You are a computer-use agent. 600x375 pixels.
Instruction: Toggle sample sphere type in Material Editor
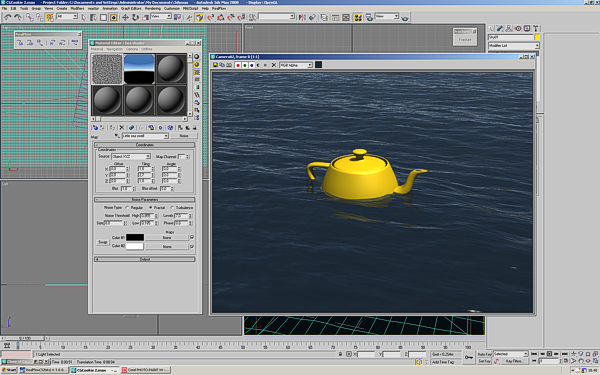197,57
